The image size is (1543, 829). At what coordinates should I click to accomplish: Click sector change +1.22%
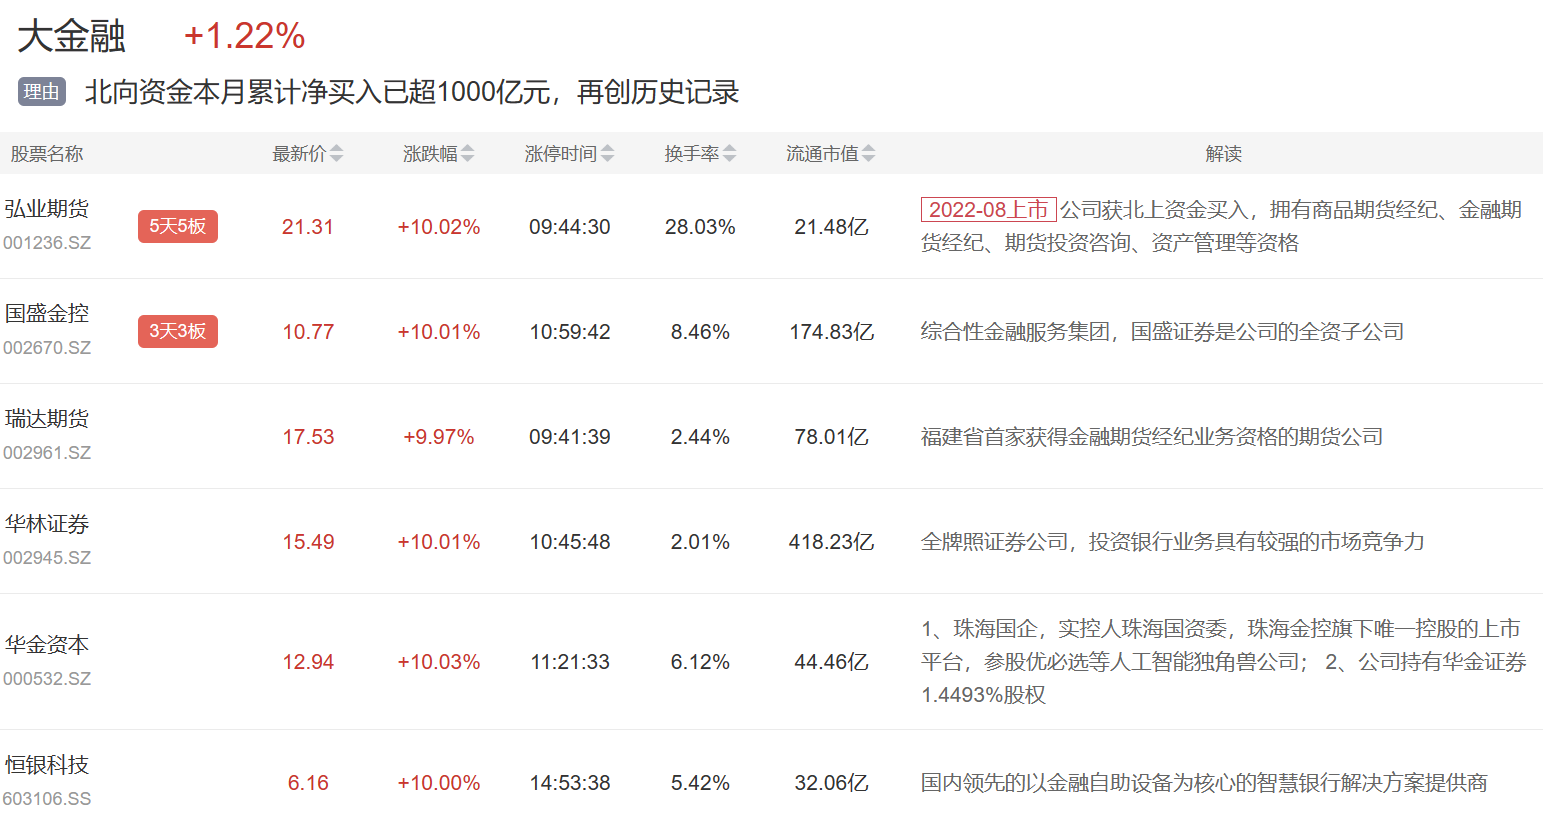click(244, 36)
